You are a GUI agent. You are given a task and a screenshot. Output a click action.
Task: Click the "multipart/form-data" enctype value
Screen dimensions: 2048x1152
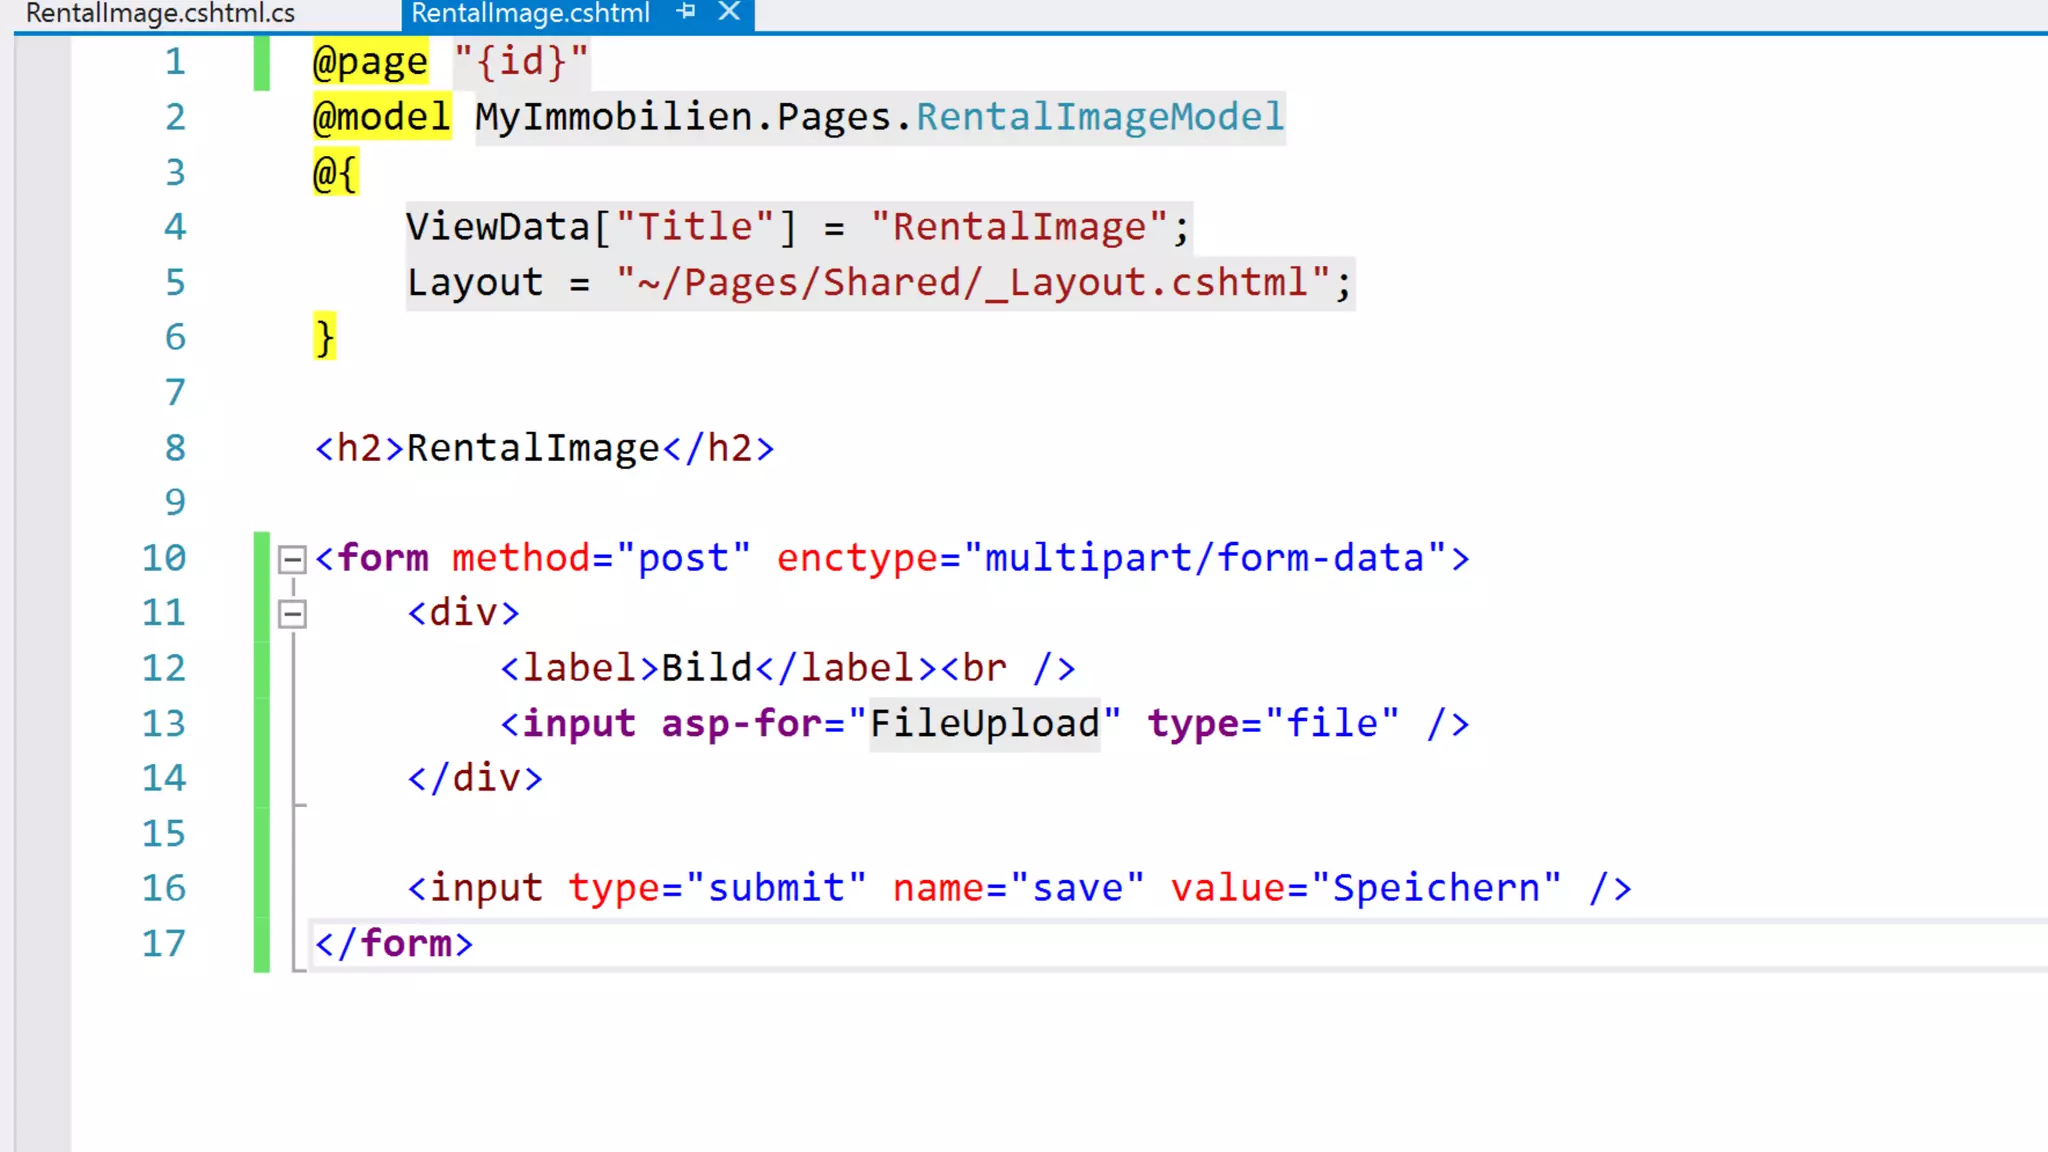[1204, 558]
